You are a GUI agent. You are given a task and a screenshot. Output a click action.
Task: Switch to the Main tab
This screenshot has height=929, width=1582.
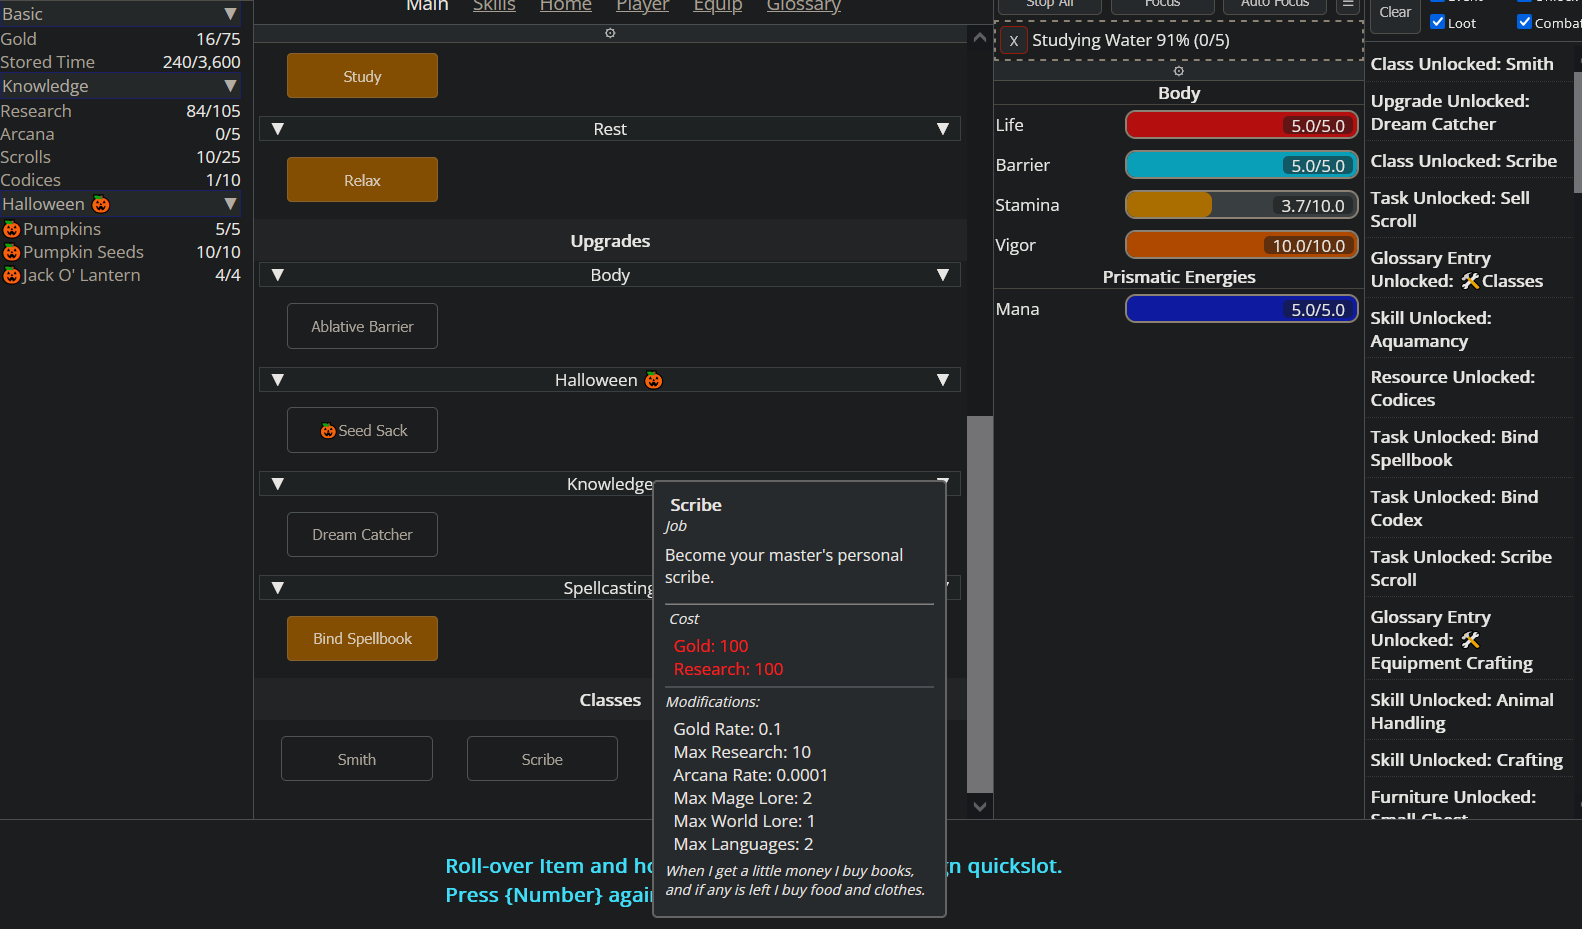pyautogui.click(x=427, y=6)
